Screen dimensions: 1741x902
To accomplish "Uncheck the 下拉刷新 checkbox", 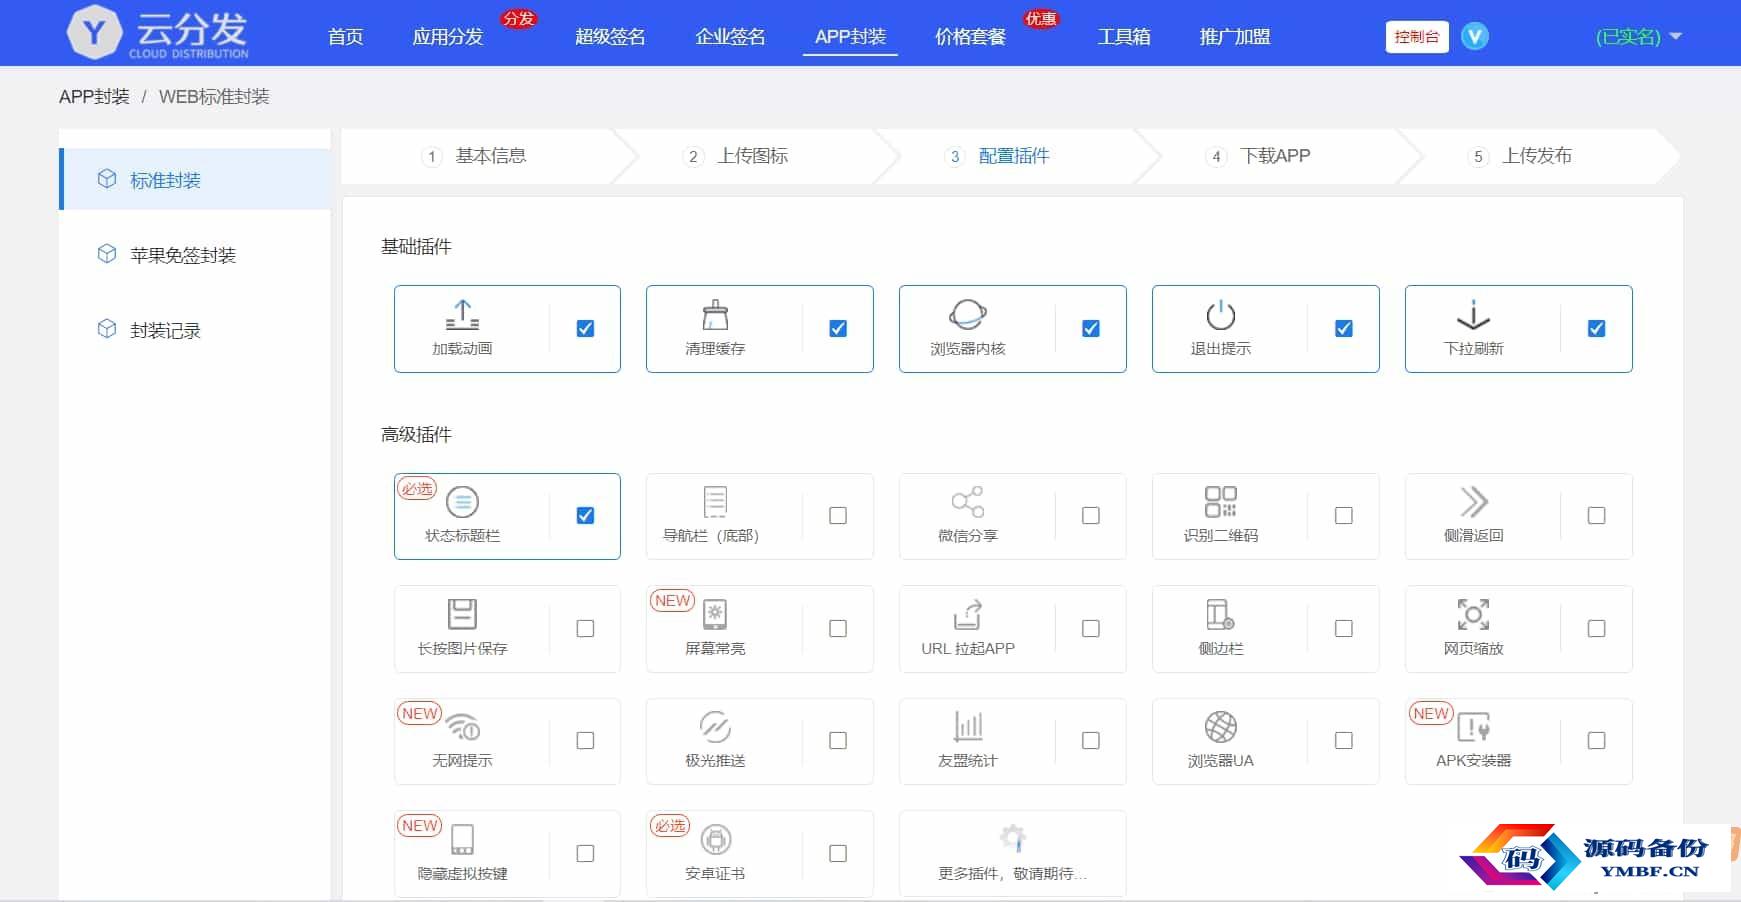I will pyautogui.click(x=1597, y=328).
